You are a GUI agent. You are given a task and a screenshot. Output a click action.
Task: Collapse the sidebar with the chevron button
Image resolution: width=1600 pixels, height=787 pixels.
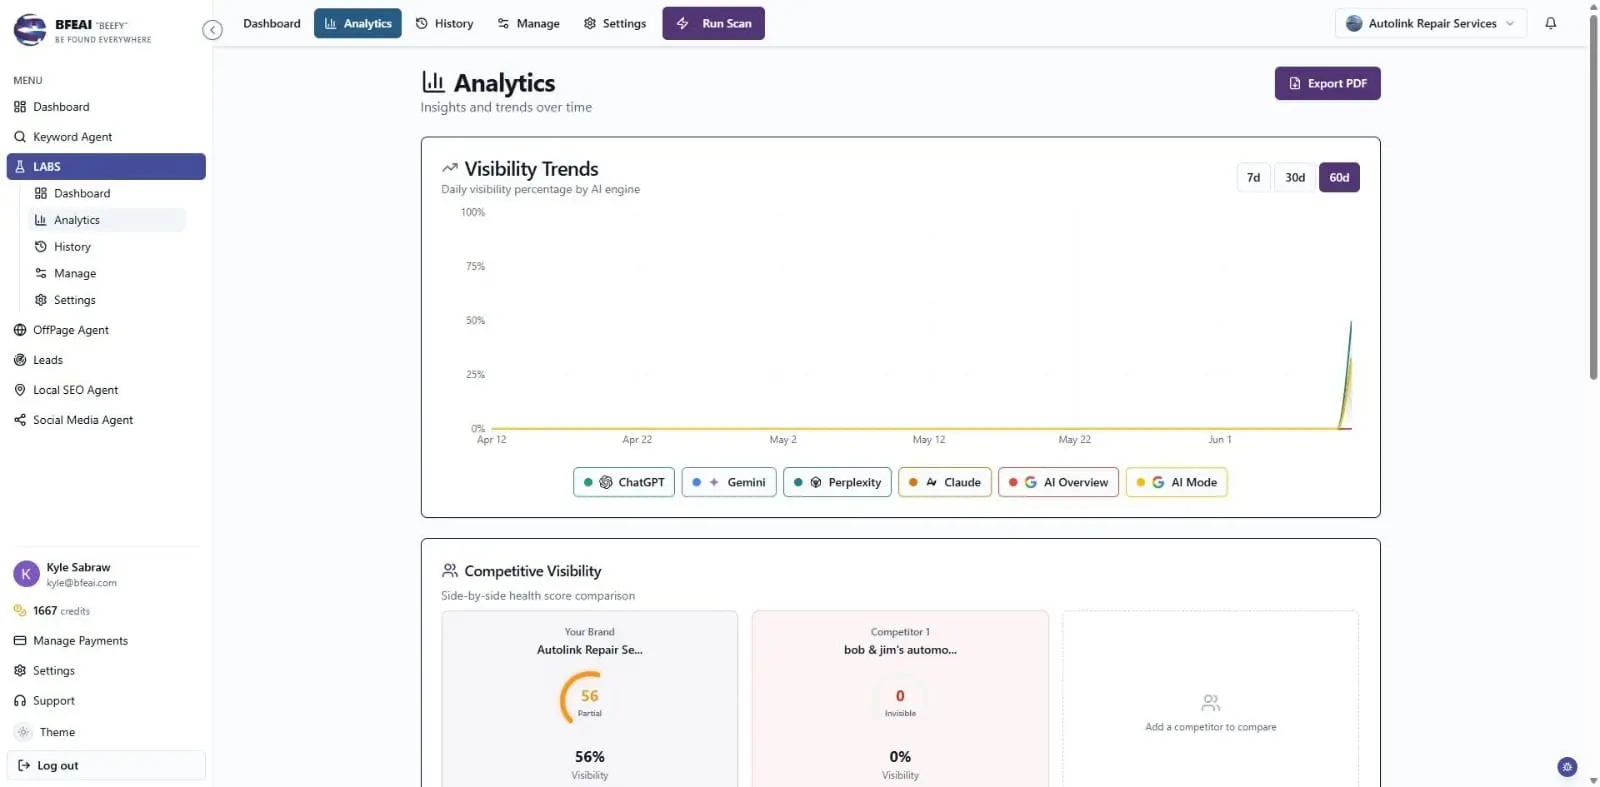pos(212,30)
